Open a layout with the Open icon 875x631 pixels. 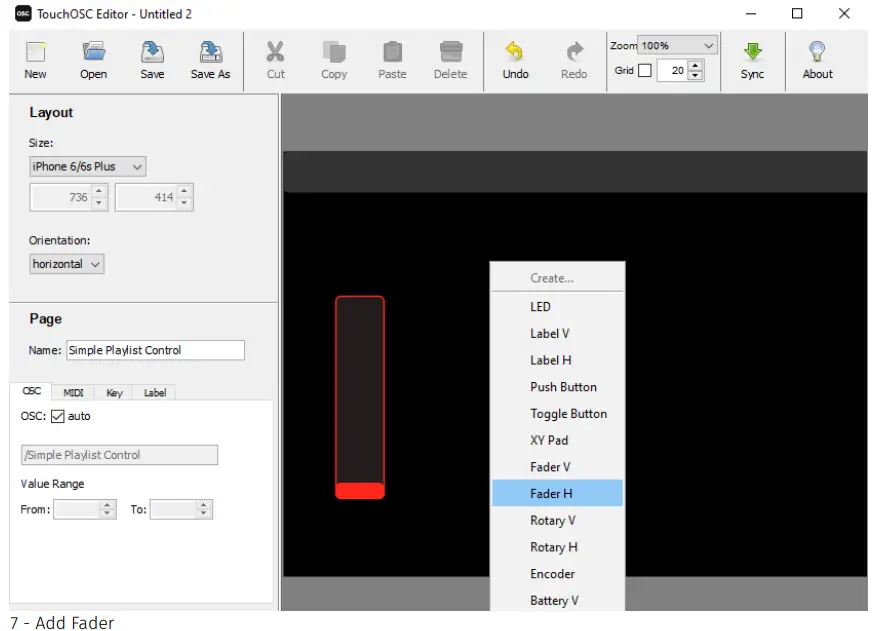tap(94, 52)
